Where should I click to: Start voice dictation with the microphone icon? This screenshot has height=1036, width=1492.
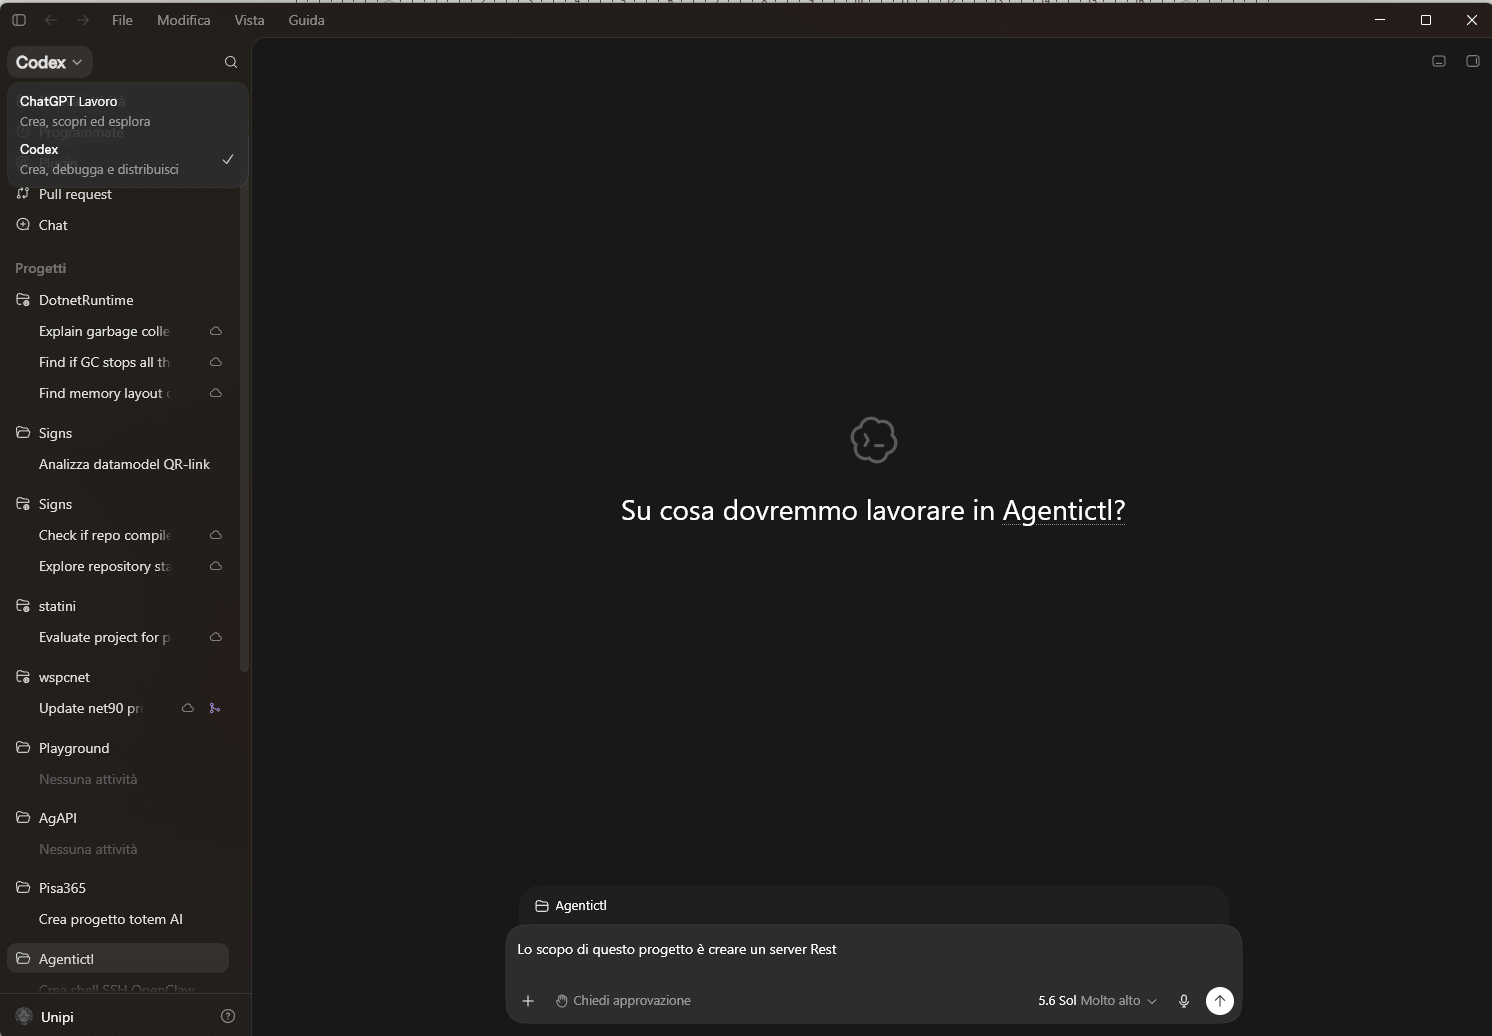[x=1184, y=1001]
